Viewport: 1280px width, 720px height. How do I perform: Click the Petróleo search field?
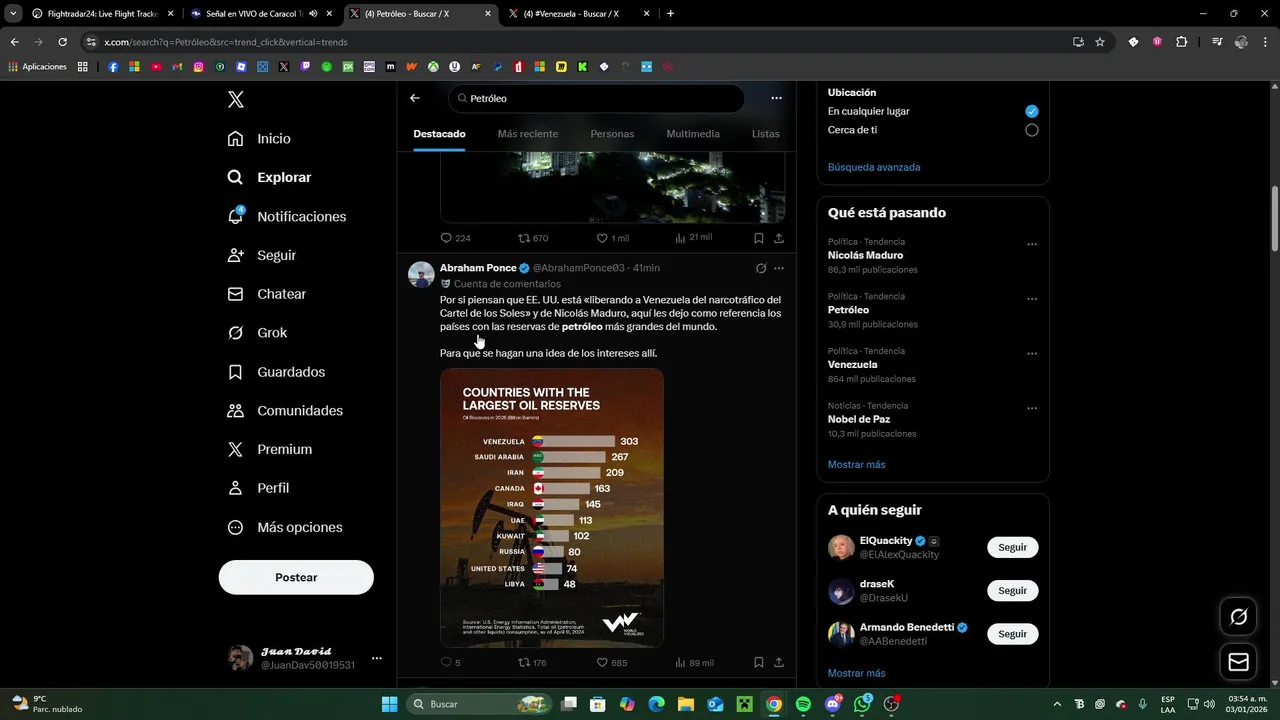[596, 98]
